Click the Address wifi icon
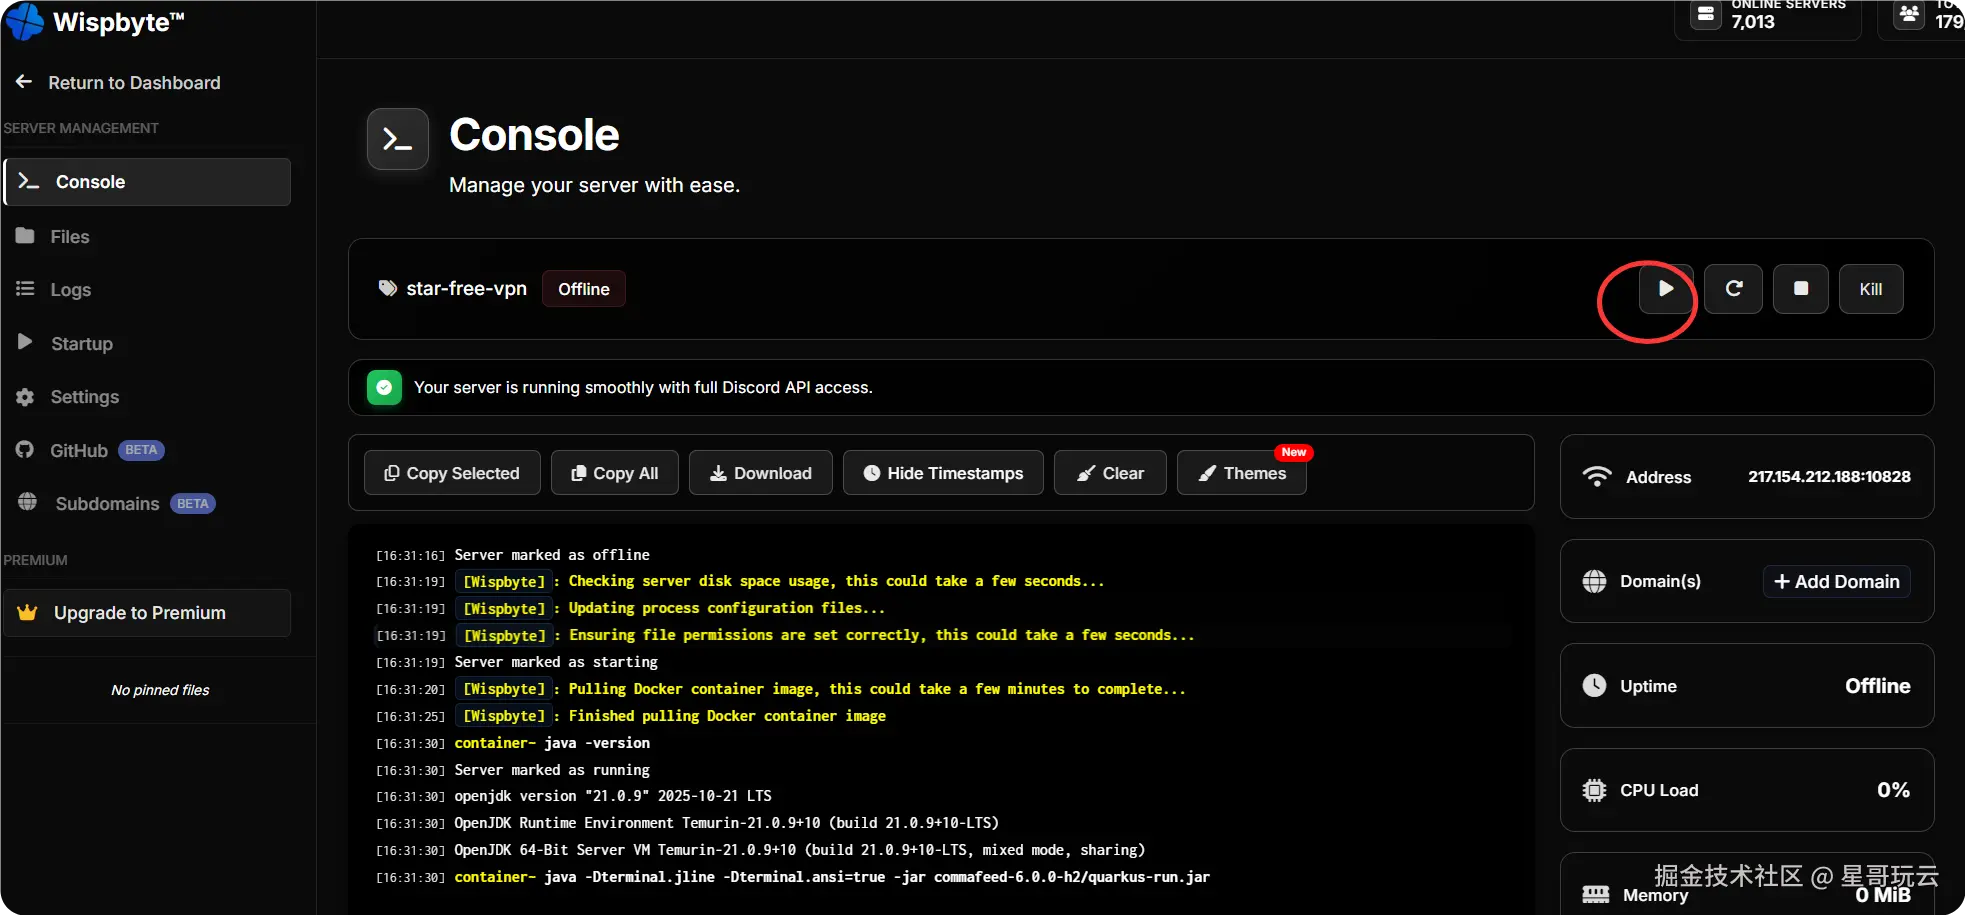The width and height of the screenshot is (1965, 915). click(x=1597, y=477)
